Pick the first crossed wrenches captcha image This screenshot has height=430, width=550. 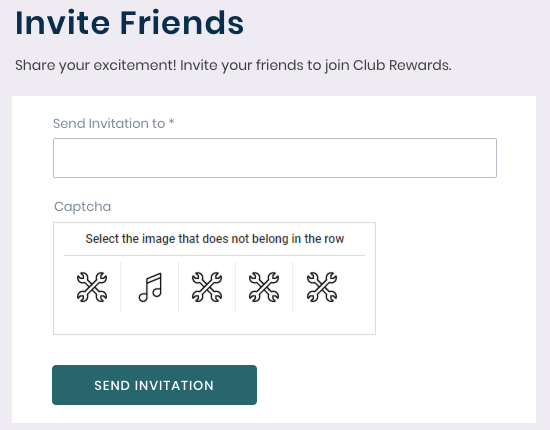(92, 287)
